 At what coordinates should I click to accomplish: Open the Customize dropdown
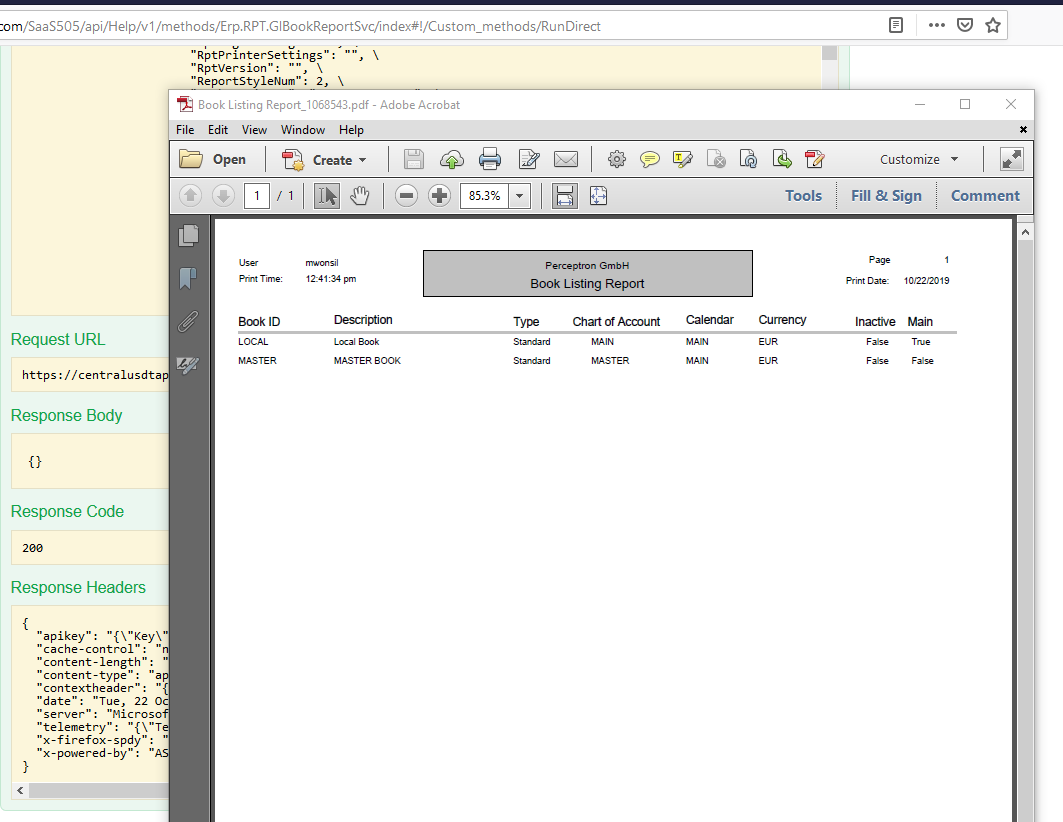click(917, 159)
